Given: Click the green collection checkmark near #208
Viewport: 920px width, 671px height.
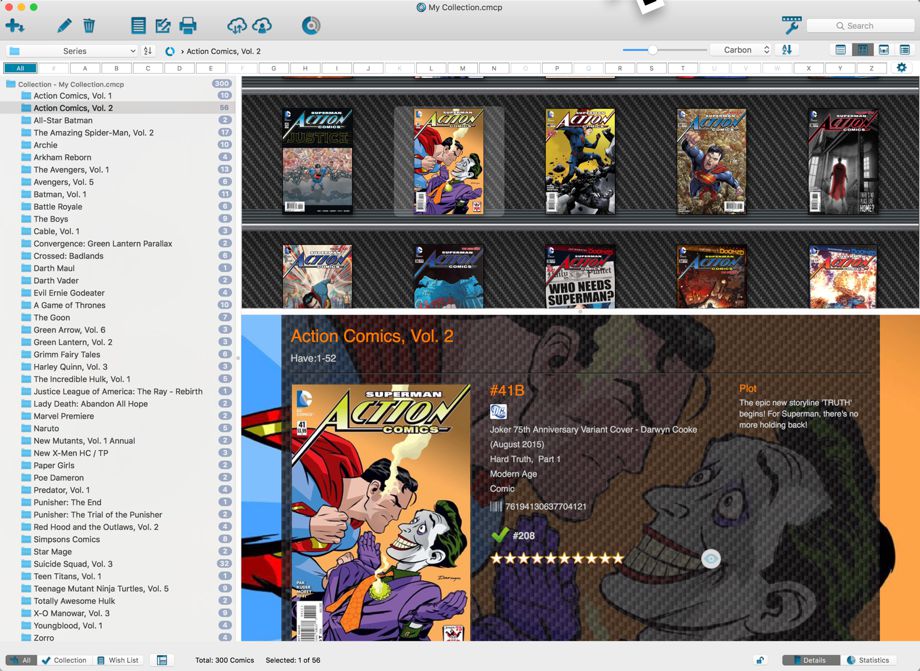Looking at the screenshot, I should [500, 534].
